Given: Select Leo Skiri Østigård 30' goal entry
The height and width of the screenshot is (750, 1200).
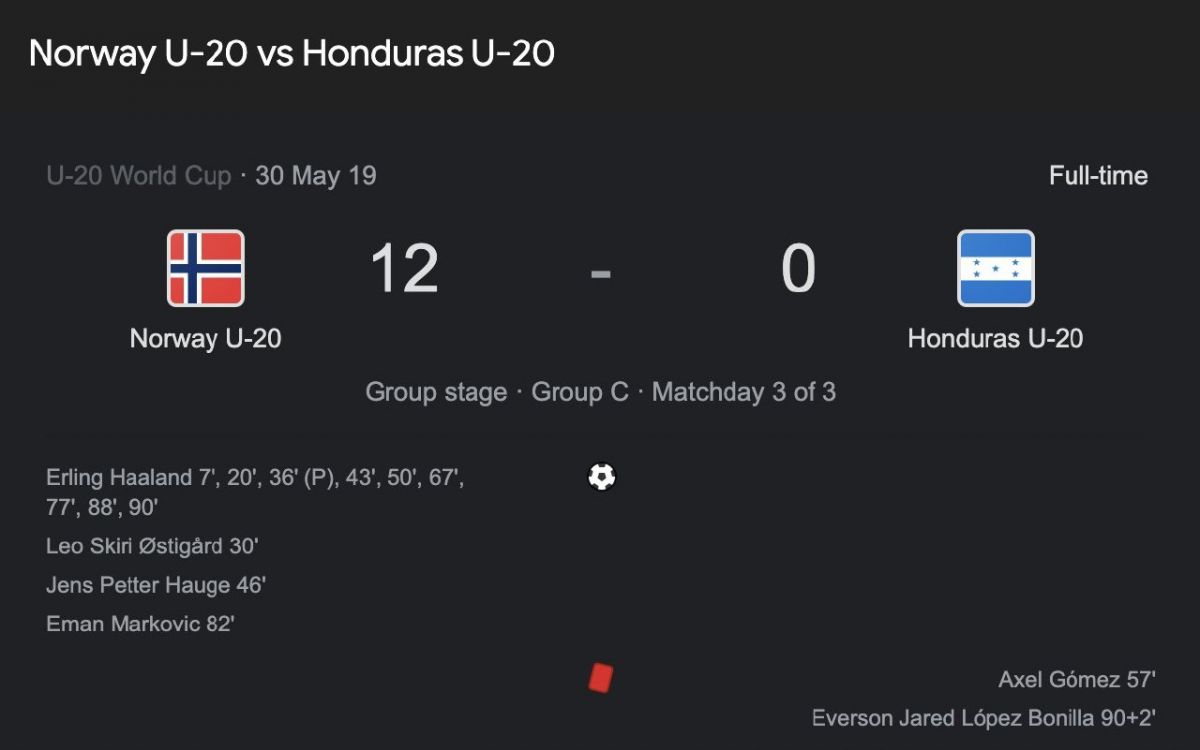Looking at the screenshot, I should [x=152, y=546].
